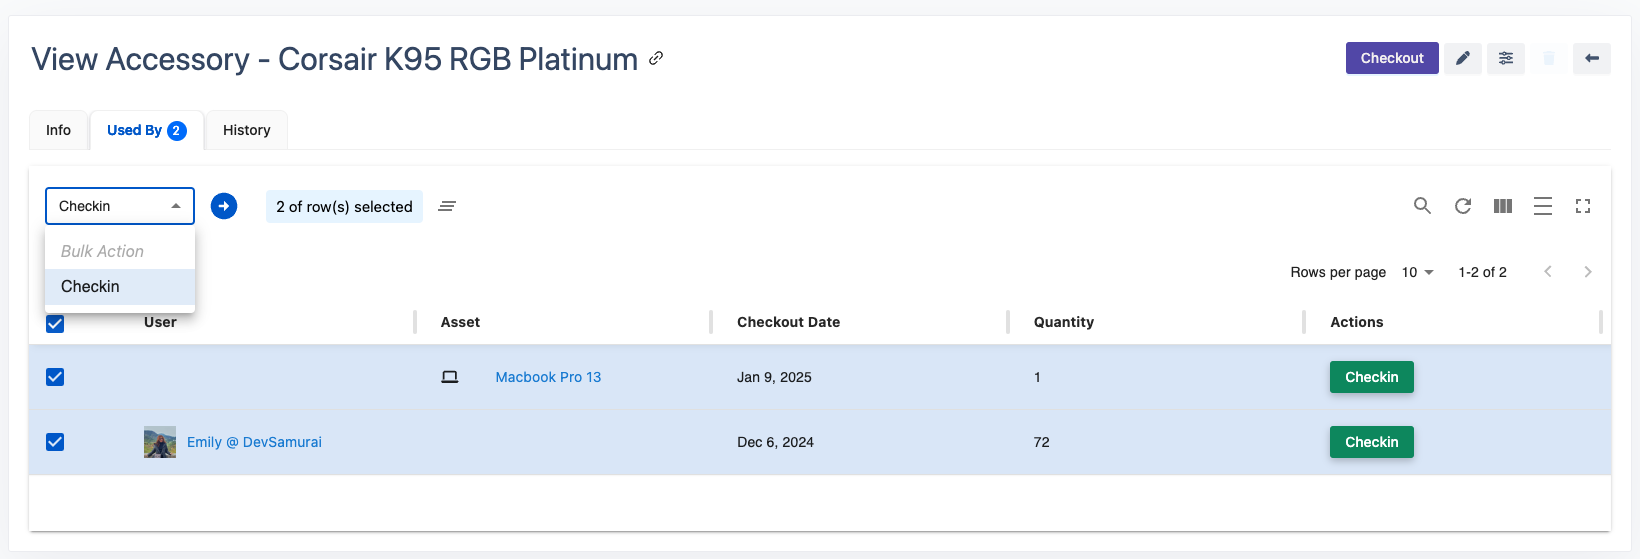
Task: Open the Info tab
Action: tap(58, 130)
